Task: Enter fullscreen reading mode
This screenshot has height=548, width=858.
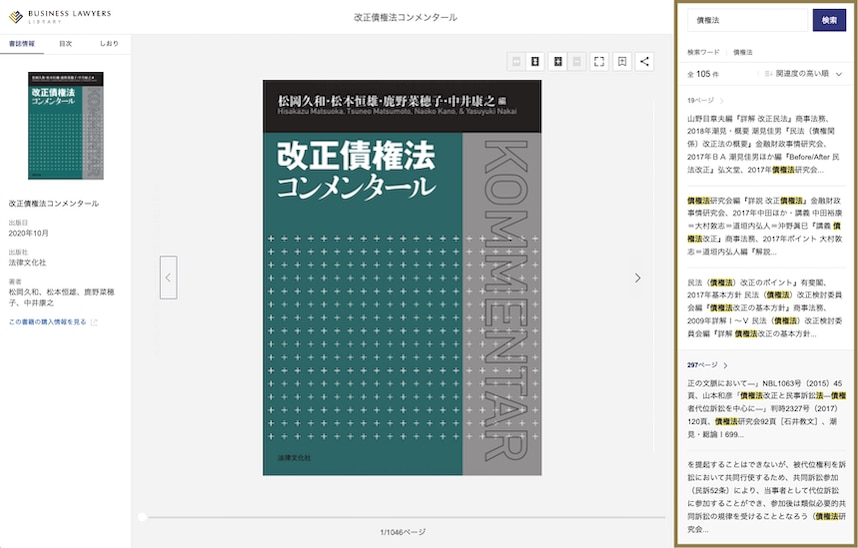Action: (x=599, y=62)
